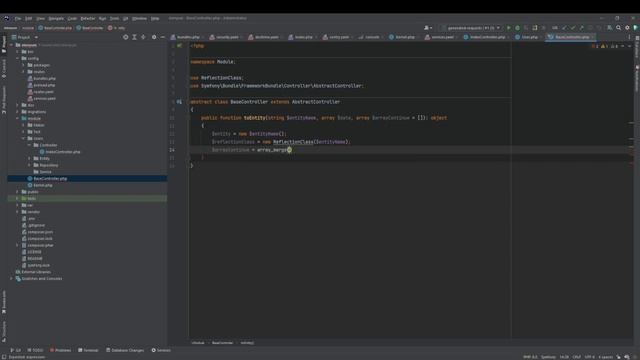This screenshot has height=360, width=640.
Task: Open the File menu
Action: [18, 18]
